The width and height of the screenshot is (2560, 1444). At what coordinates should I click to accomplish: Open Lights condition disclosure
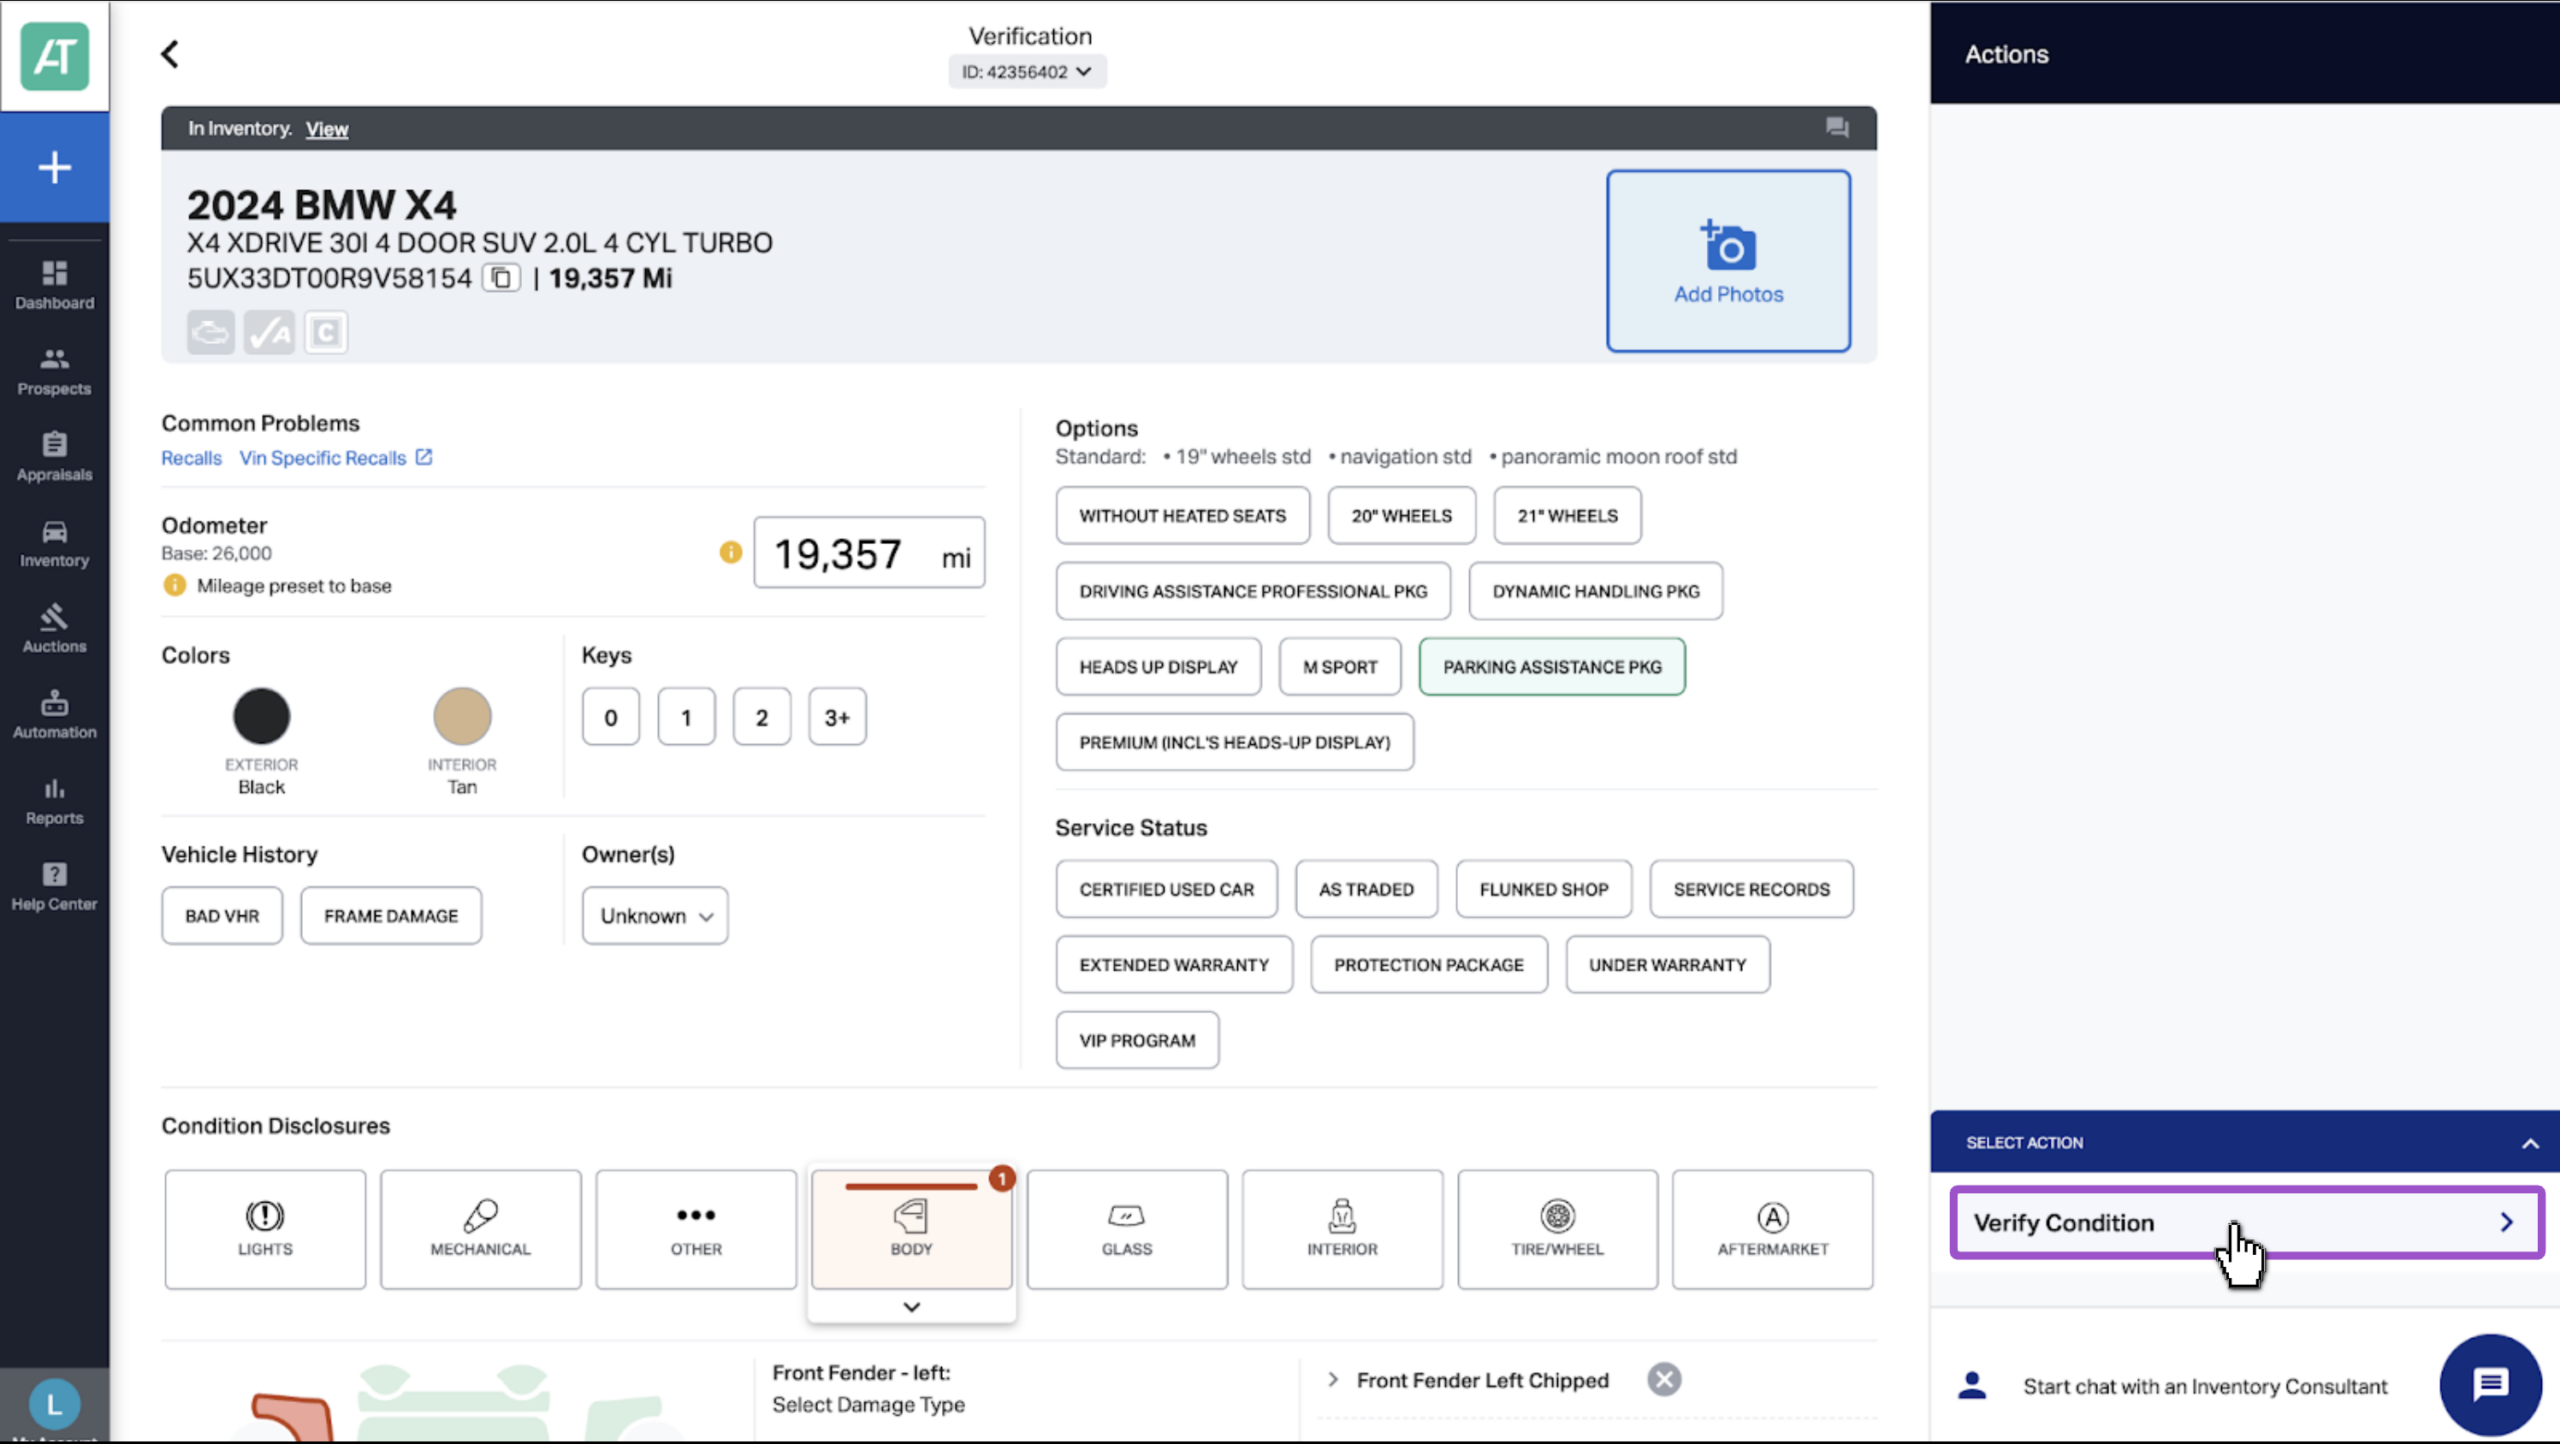pos(265,1229)
